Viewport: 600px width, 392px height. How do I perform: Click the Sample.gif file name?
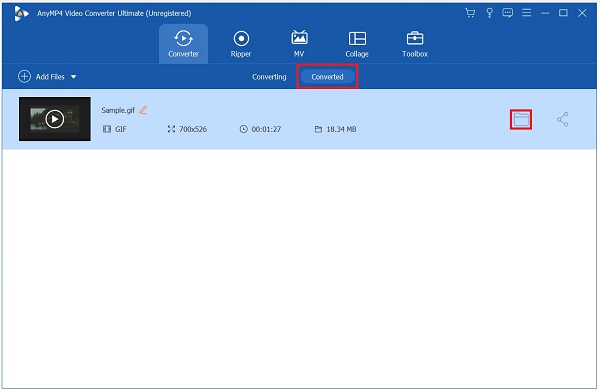(x=118, y=110)
